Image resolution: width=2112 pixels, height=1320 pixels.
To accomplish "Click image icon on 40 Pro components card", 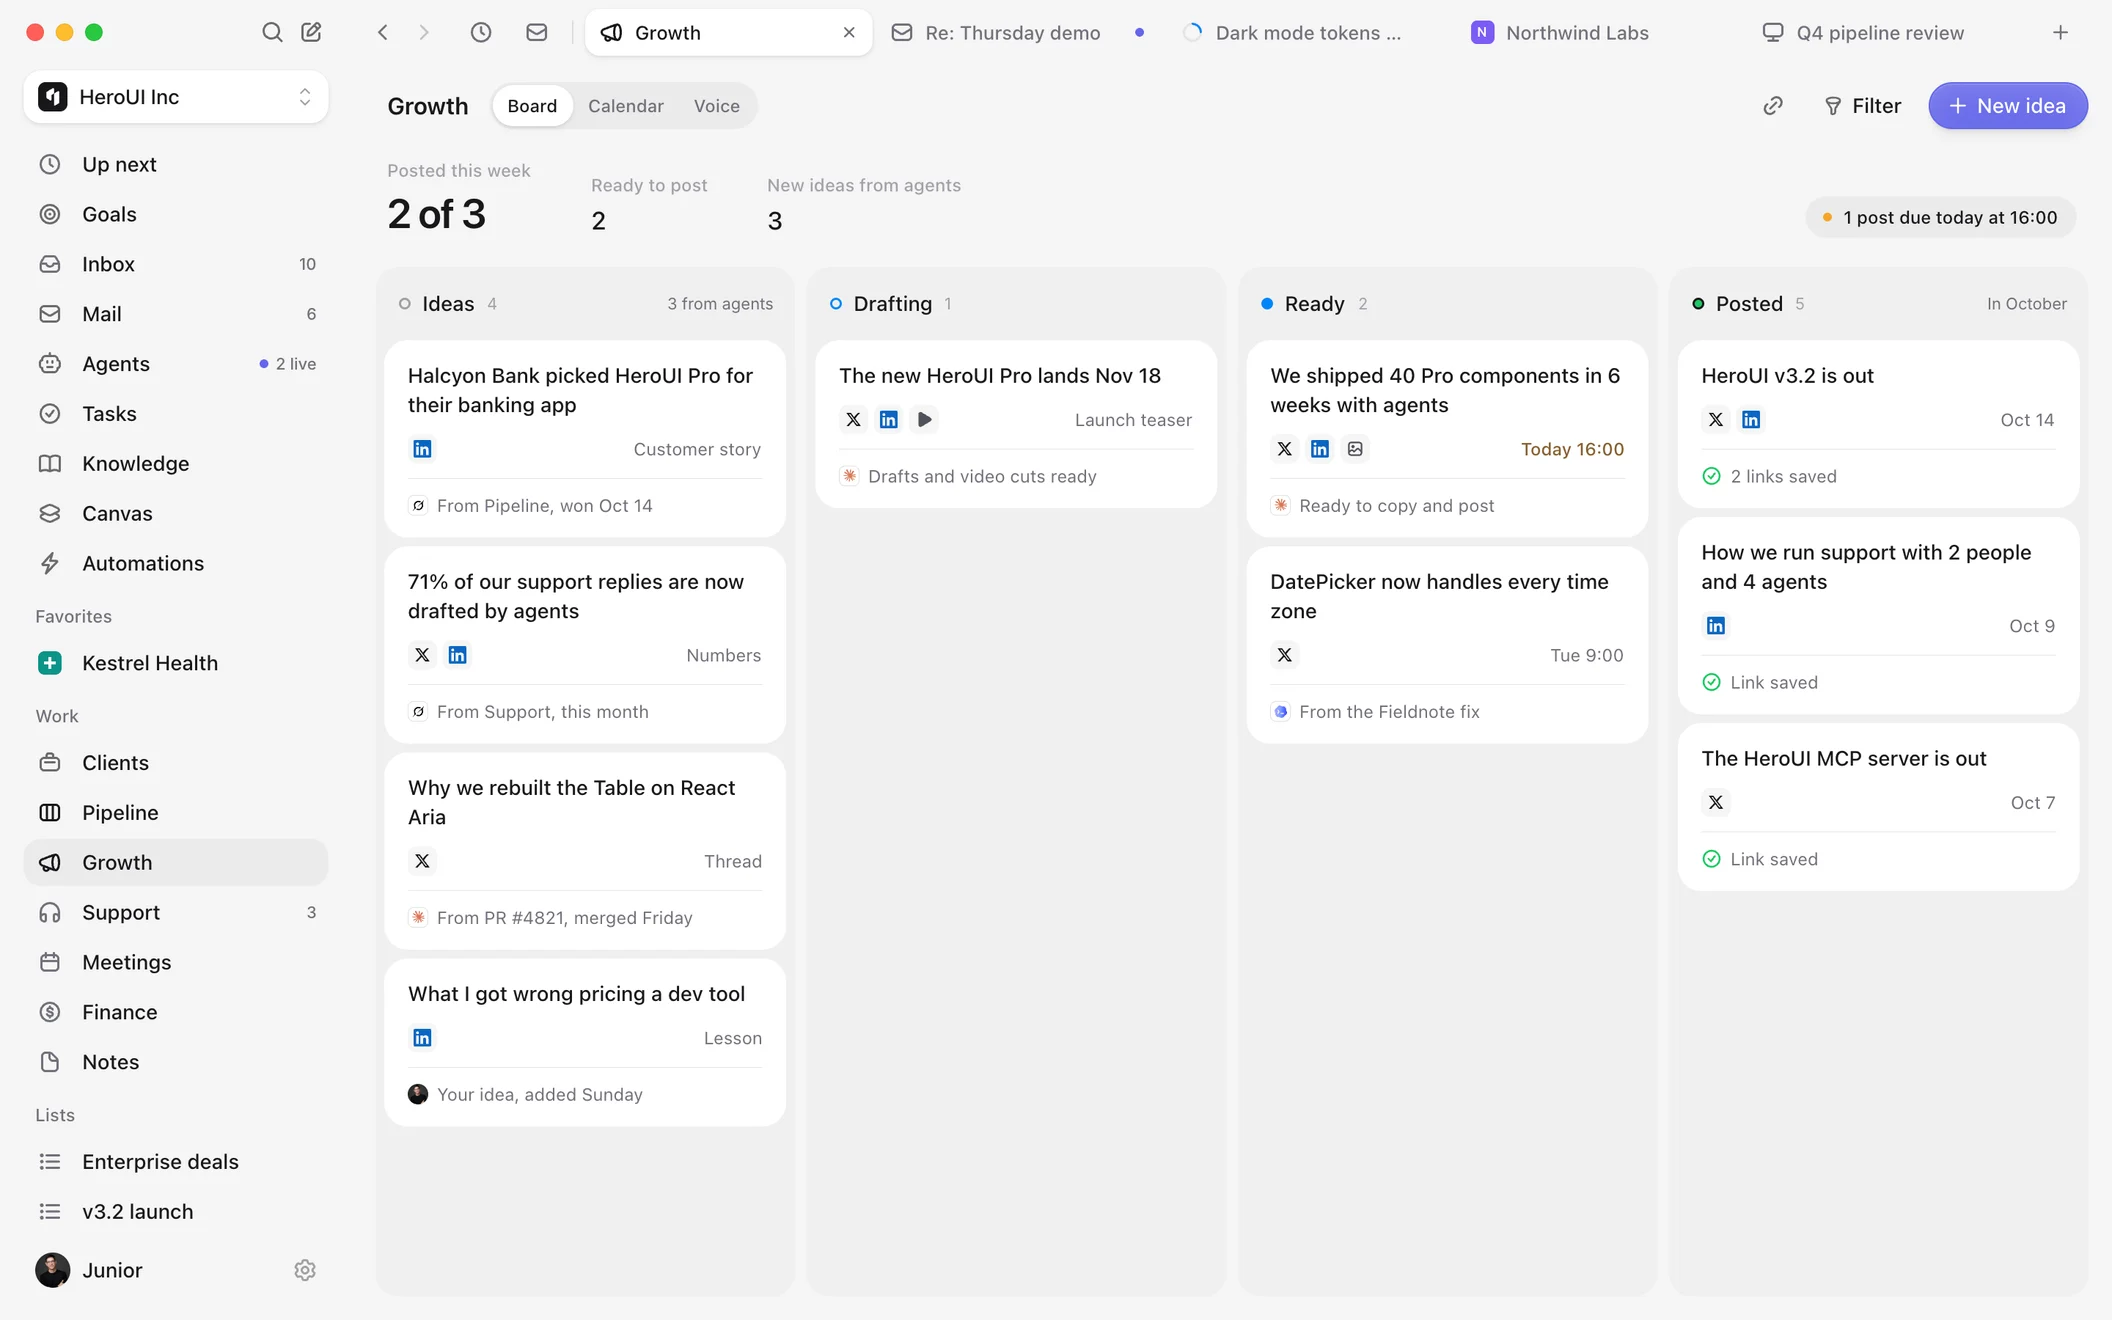I will point(1355,449).
